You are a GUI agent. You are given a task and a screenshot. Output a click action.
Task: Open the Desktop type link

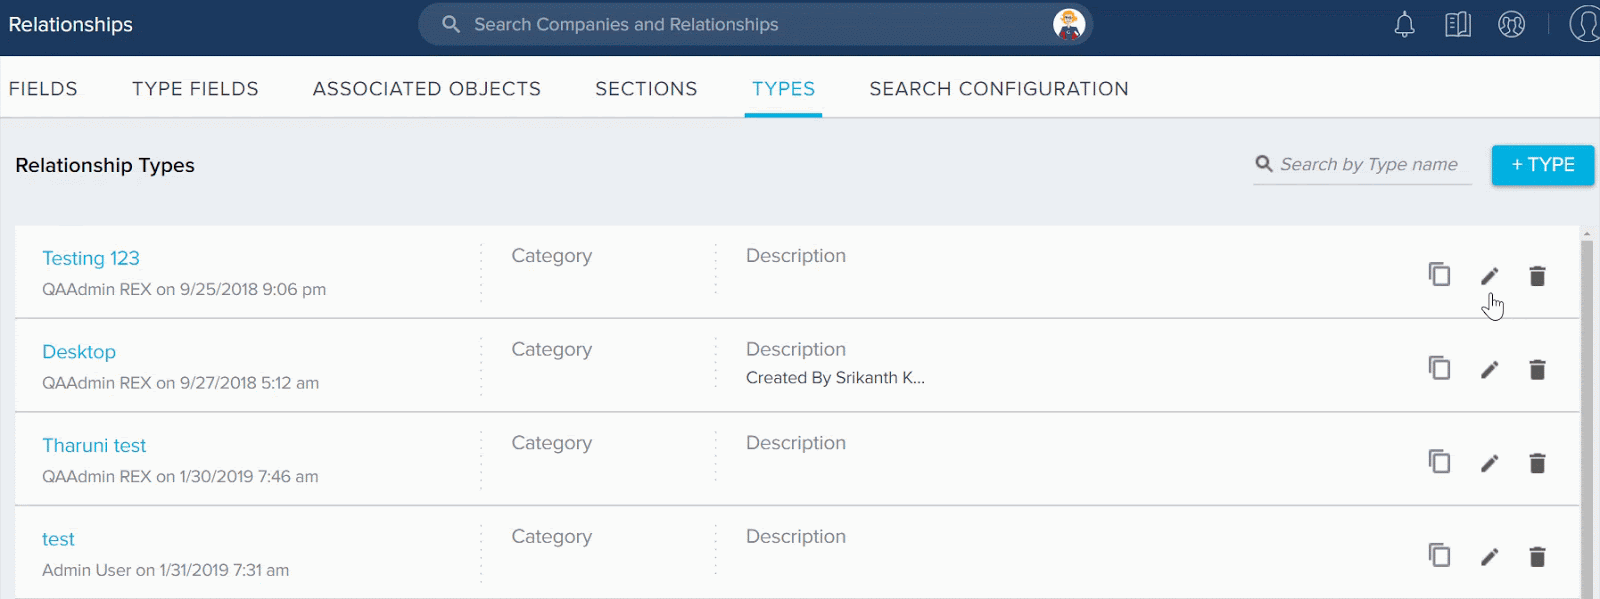[79, 352]
